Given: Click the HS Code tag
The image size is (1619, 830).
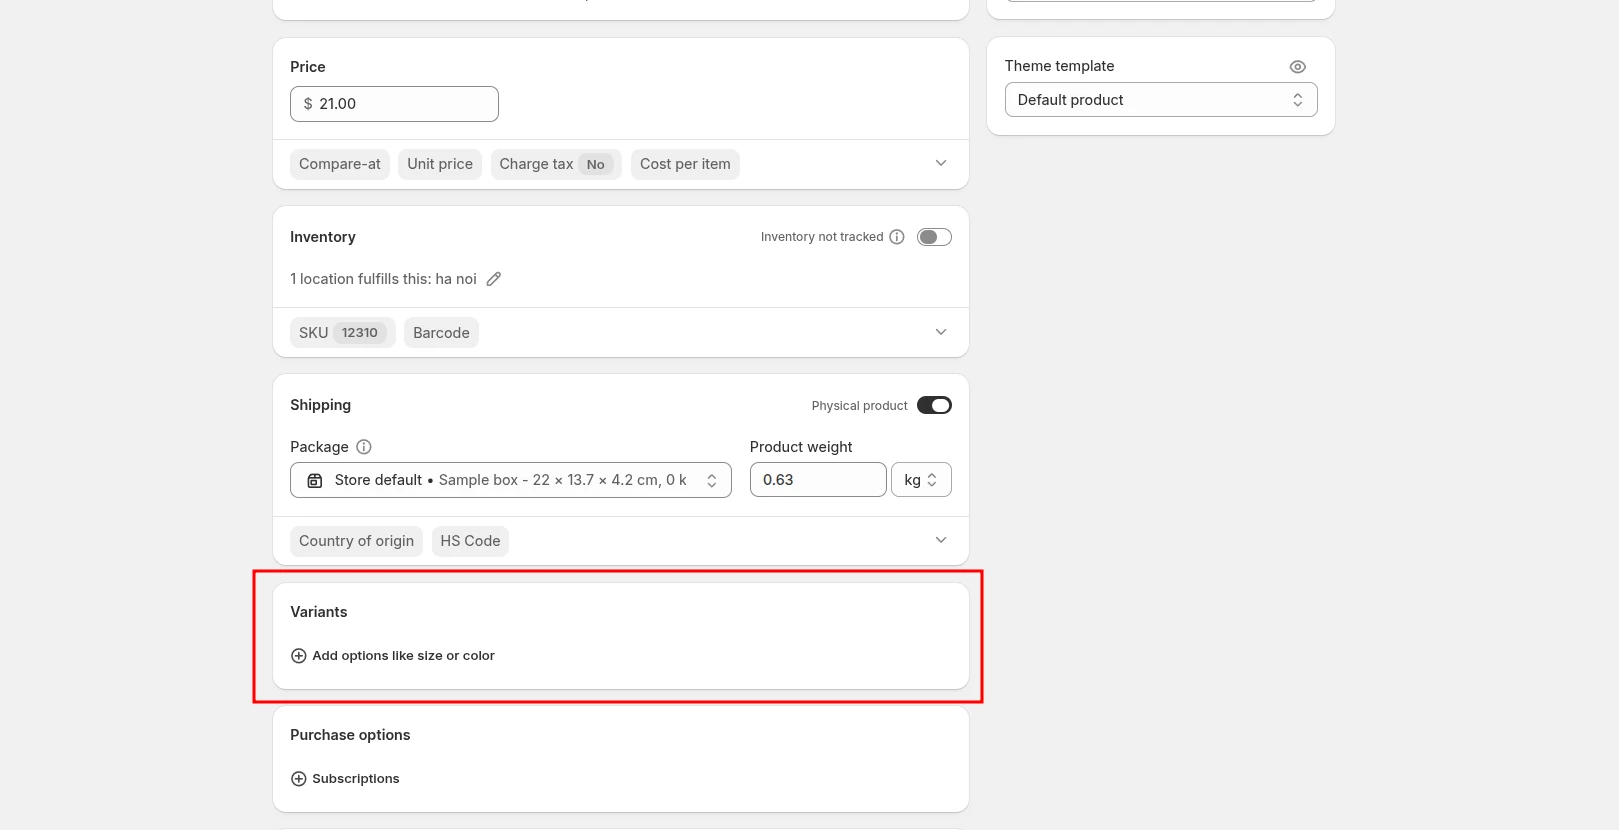Looking at the screenshot, I should tap(470, 541).
